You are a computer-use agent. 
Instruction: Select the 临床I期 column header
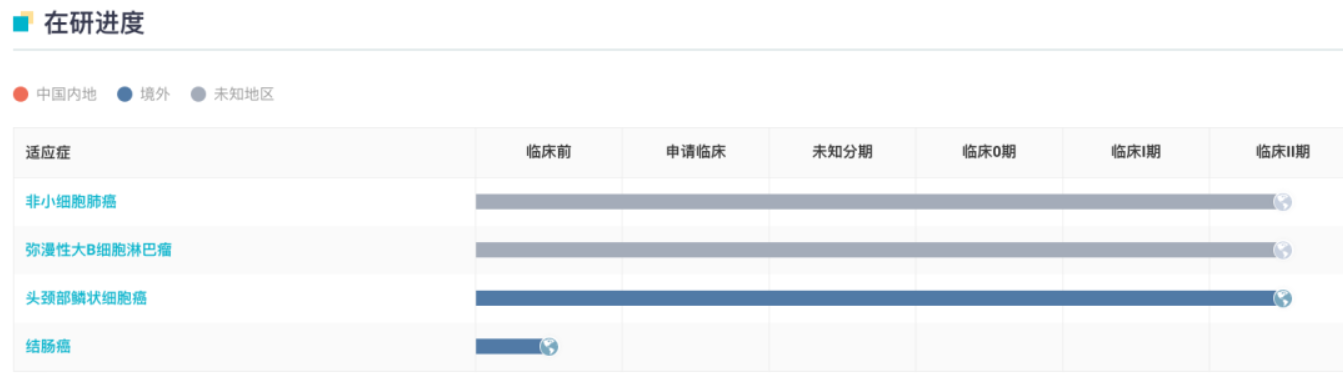point(1136,153)
